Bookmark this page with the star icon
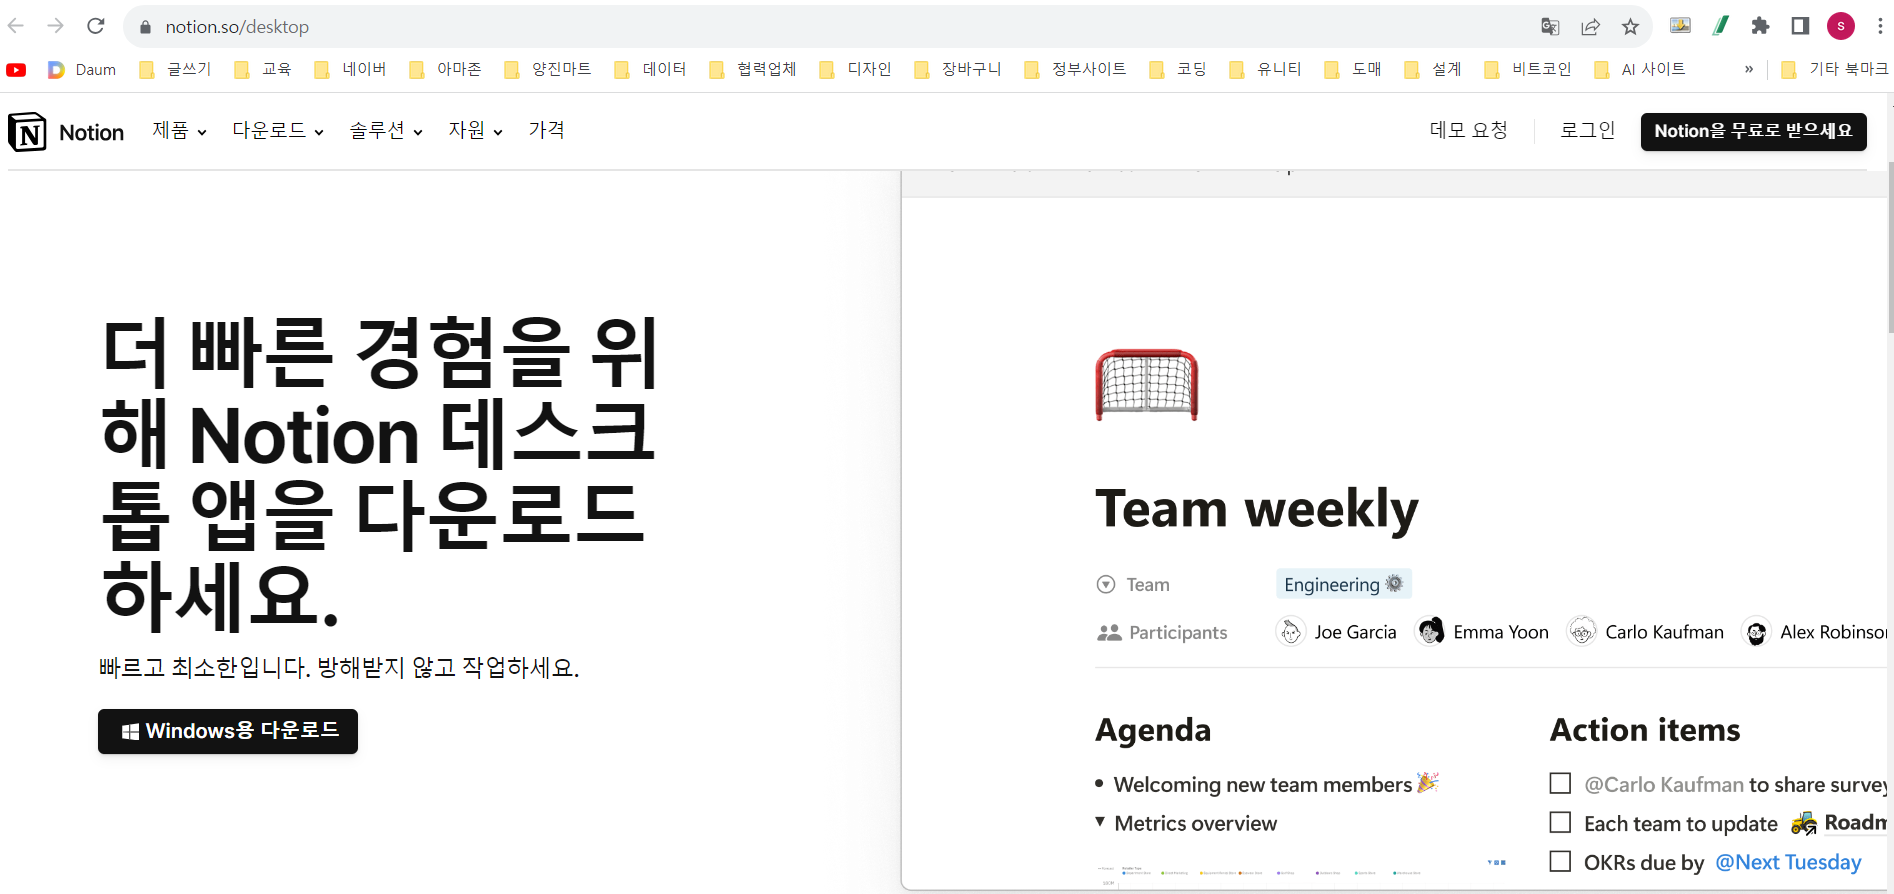This screenshot has width=1894, height=894. pos(1630,27)
